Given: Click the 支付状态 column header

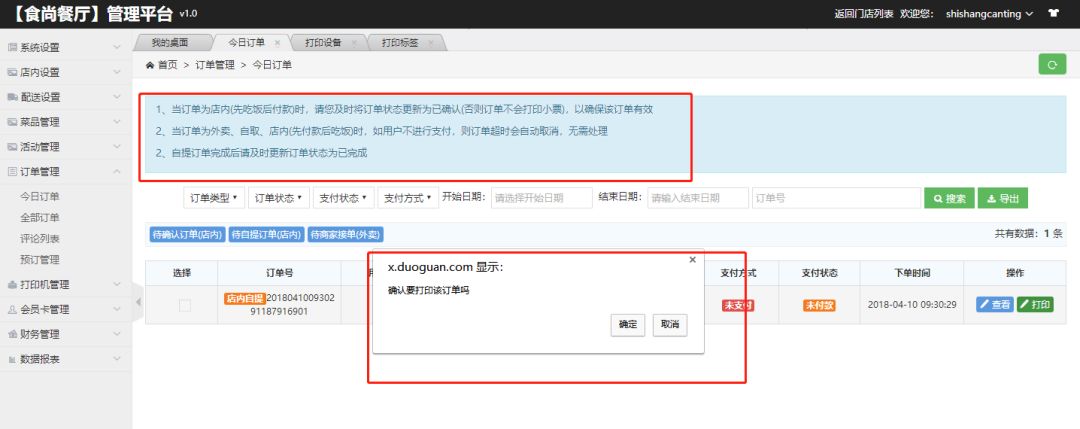Looking at the screenshot, I should 820,273.
